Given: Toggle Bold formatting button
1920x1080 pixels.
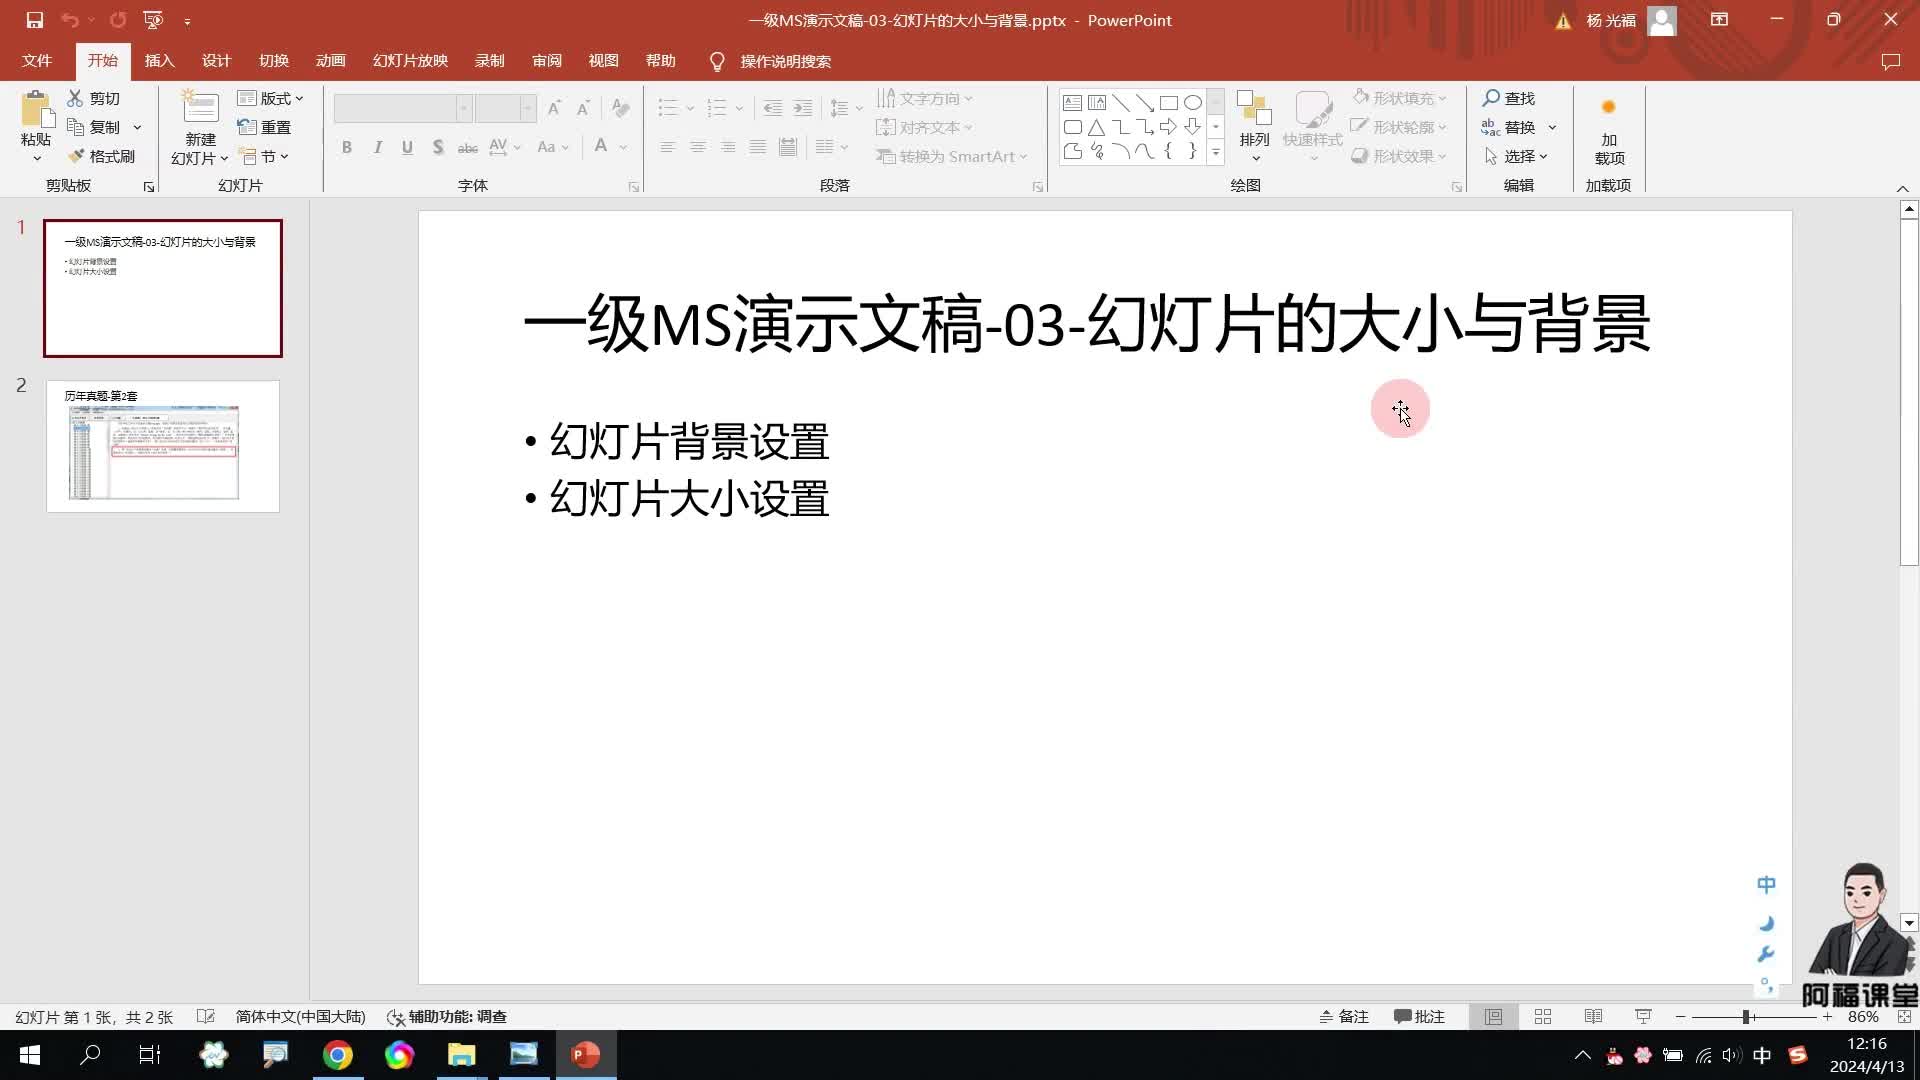Looking at the screenshot, I should click(x=347, y=148).
